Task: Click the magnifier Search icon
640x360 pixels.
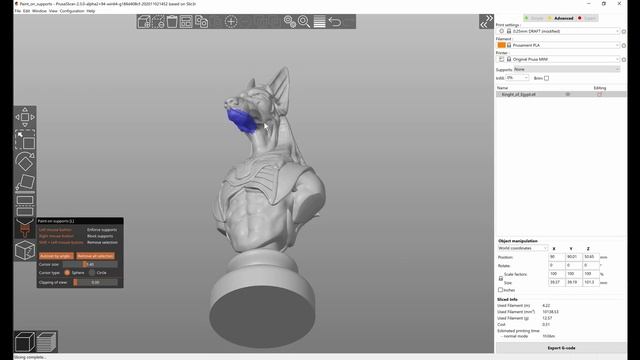Action: (304, 22)
